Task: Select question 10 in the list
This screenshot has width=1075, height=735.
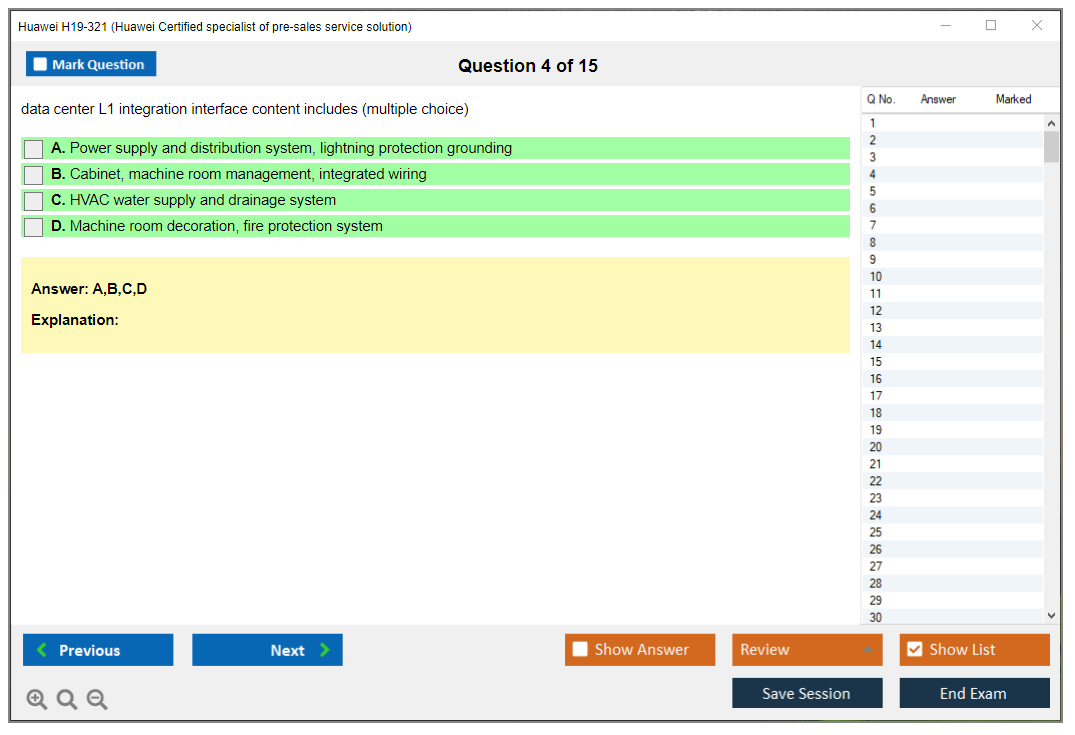Action: pyautogui.click(x=876, y=277)
